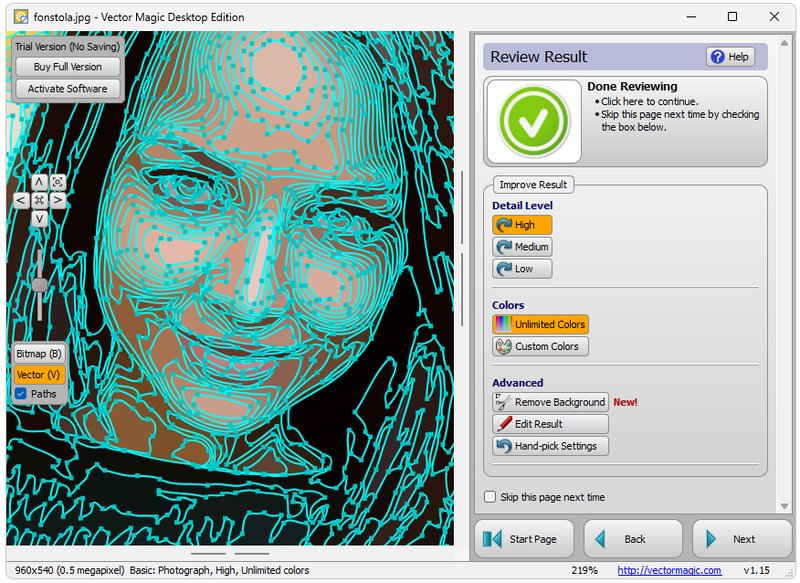Click the zoom slider handle

(x=40, y=285)
